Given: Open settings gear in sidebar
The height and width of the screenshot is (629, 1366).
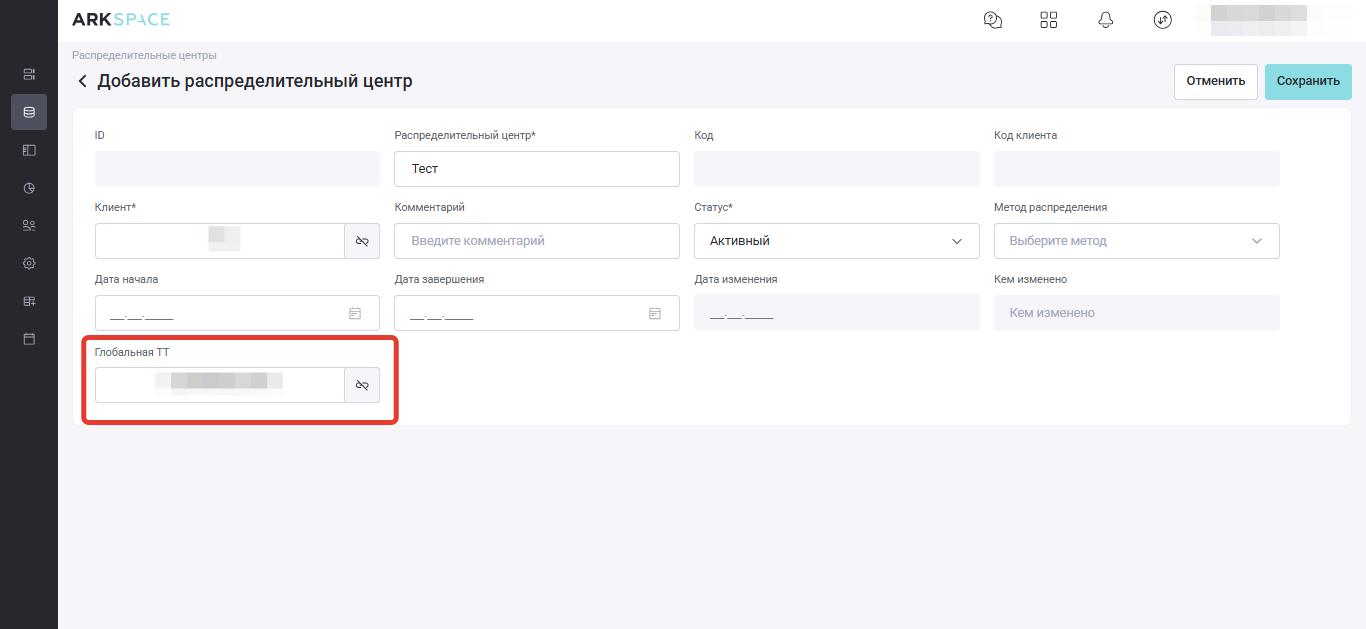Looking at the screenshot, I should tap(29, 264).
